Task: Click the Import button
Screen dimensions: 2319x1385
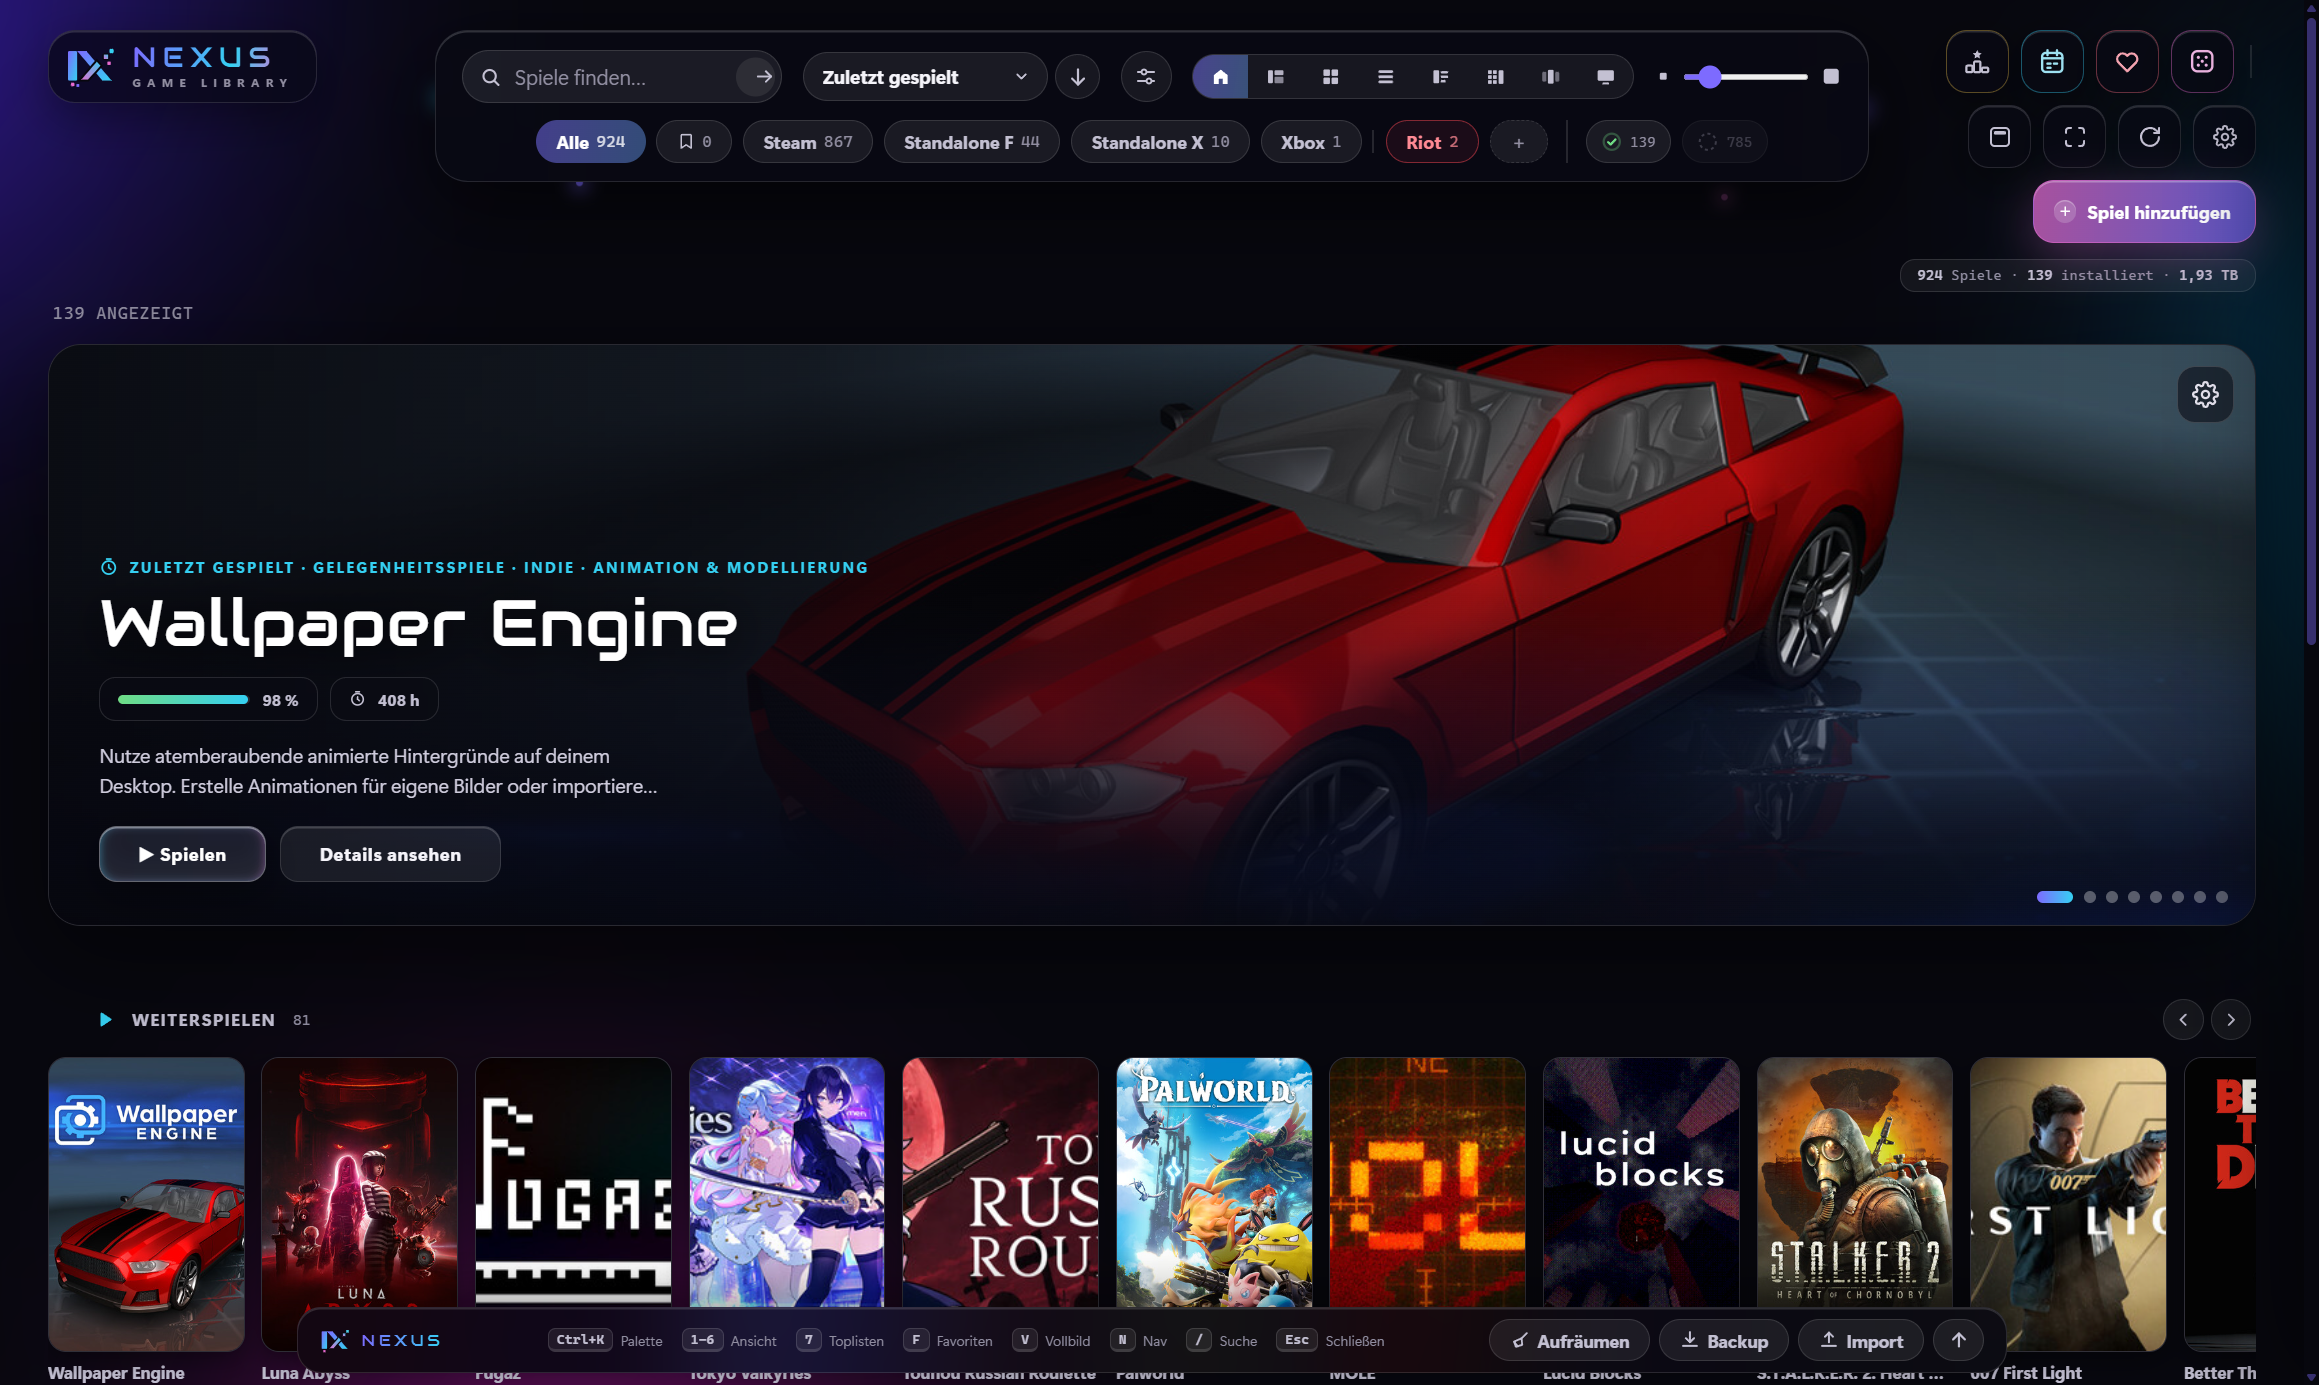Action: click(x=1861, y=1340)
